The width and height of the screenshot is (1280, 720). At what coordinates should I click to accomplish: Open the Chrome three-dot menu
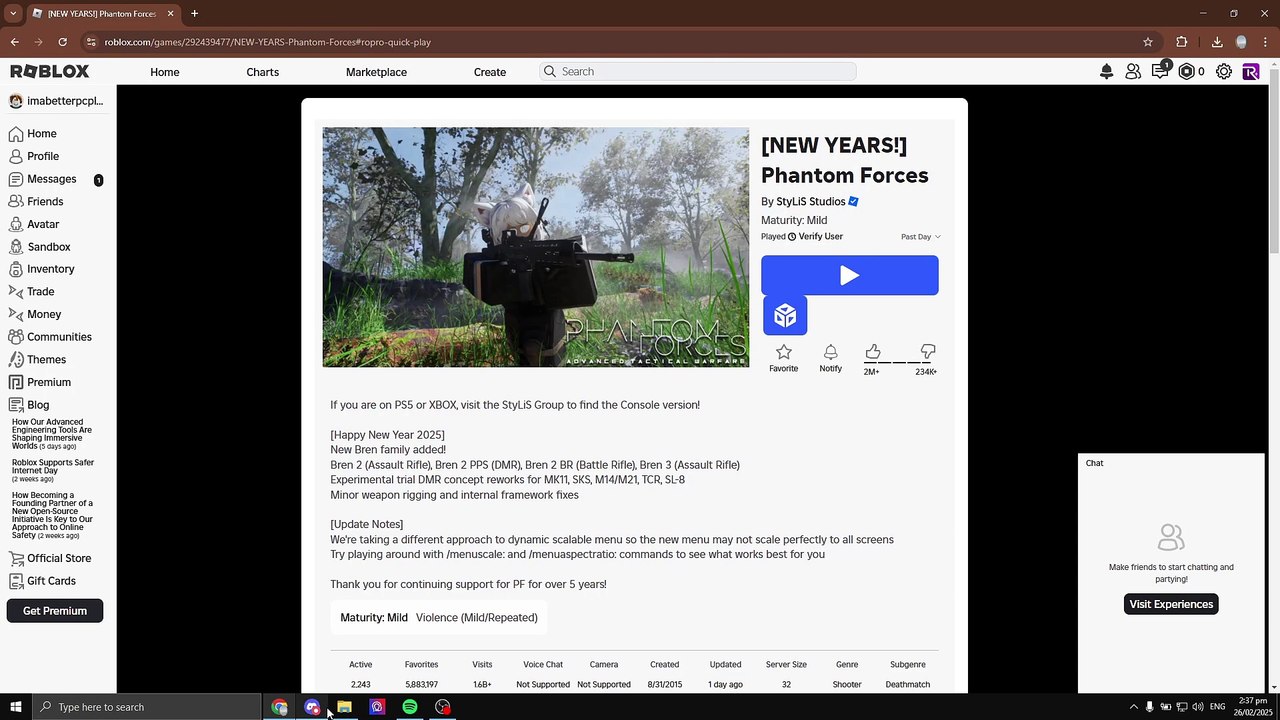click(x=1266, y=42)
